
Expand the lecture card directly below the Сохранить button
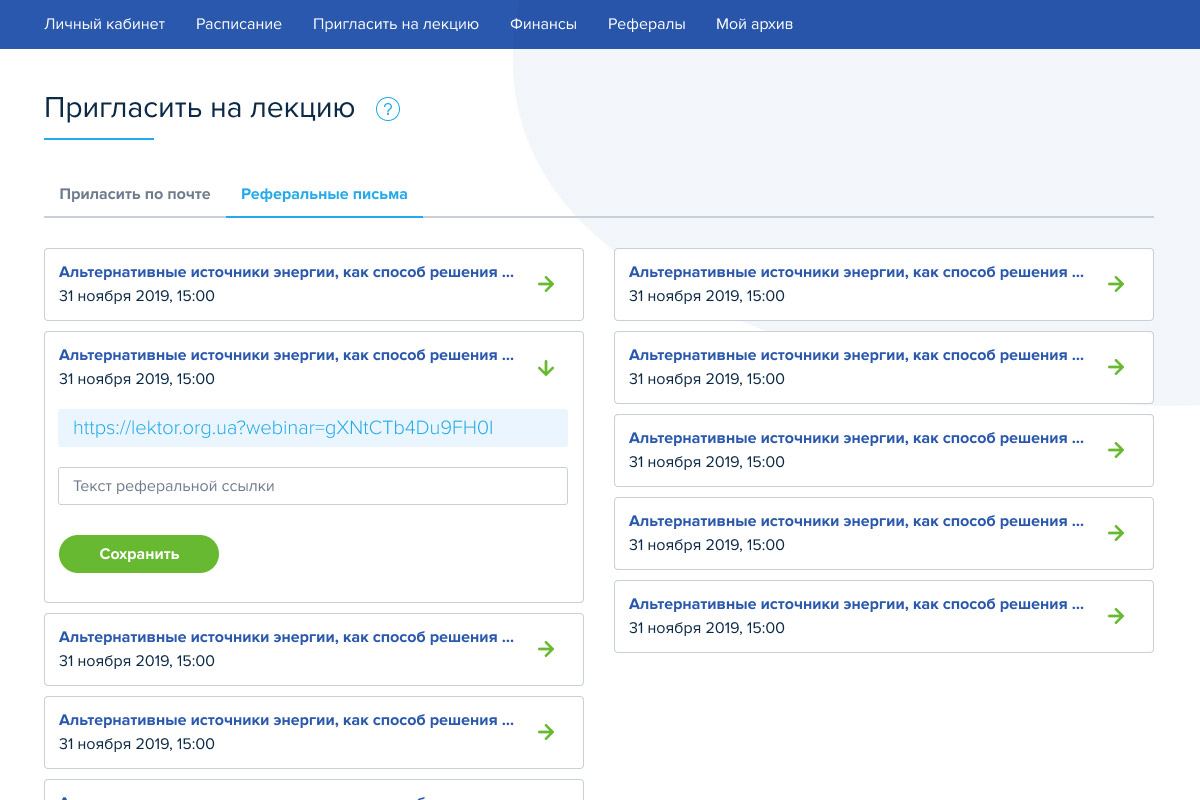546,649
